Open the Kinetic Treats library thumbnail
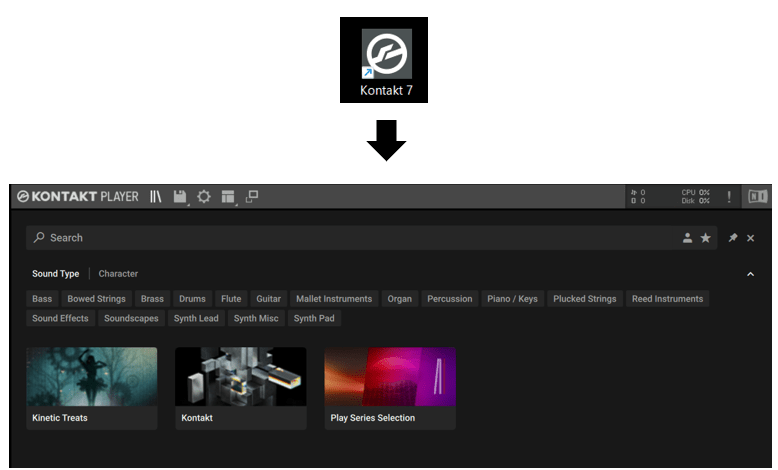 [x=92, y=377]
